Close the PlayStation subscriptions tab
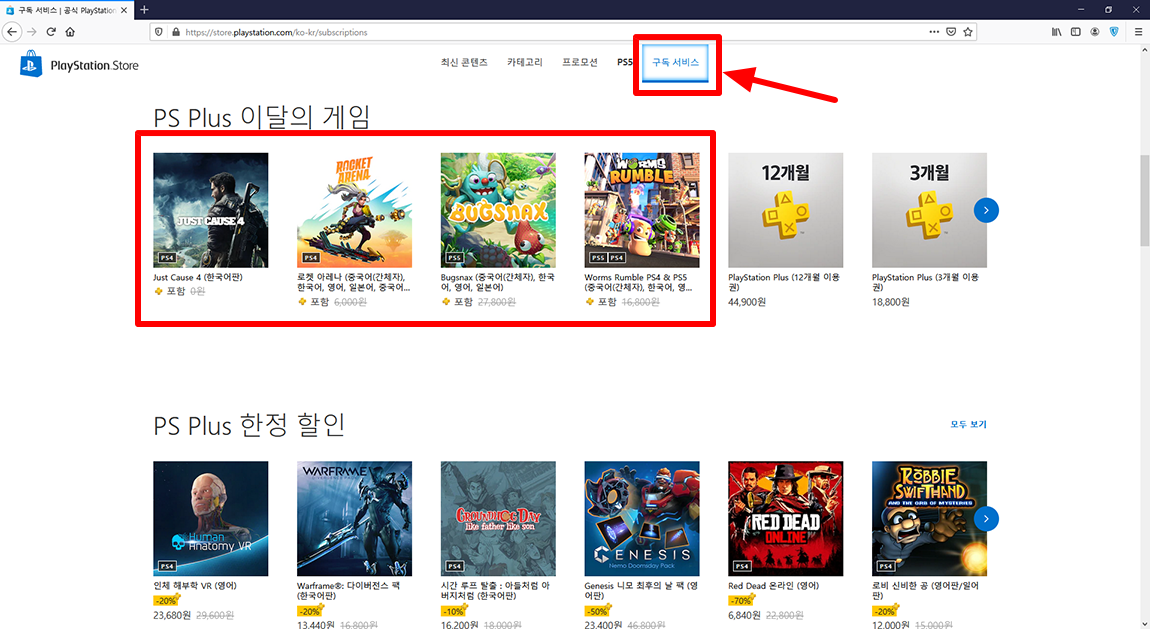 124,10
